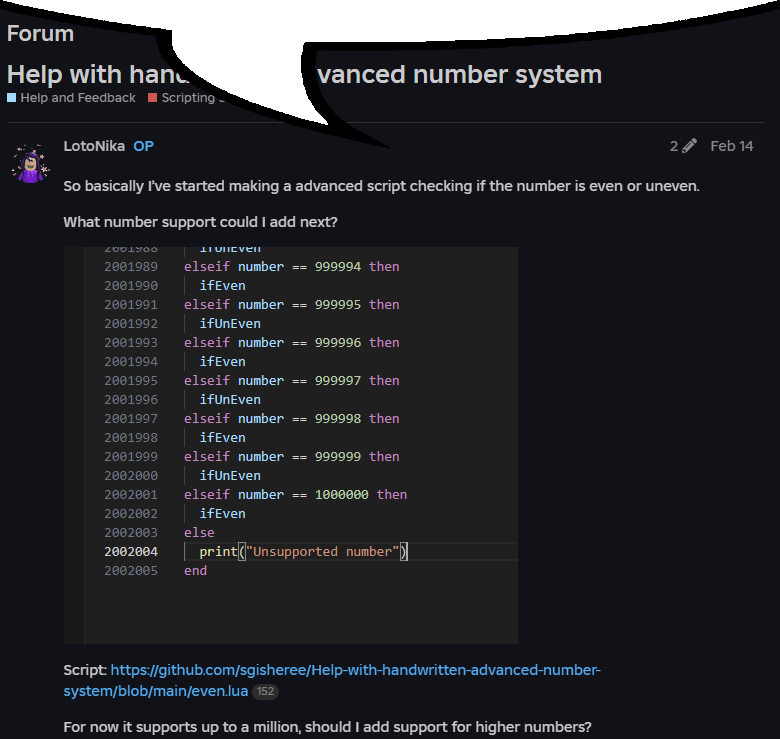Click the red Scripting category square

point(153,98)
